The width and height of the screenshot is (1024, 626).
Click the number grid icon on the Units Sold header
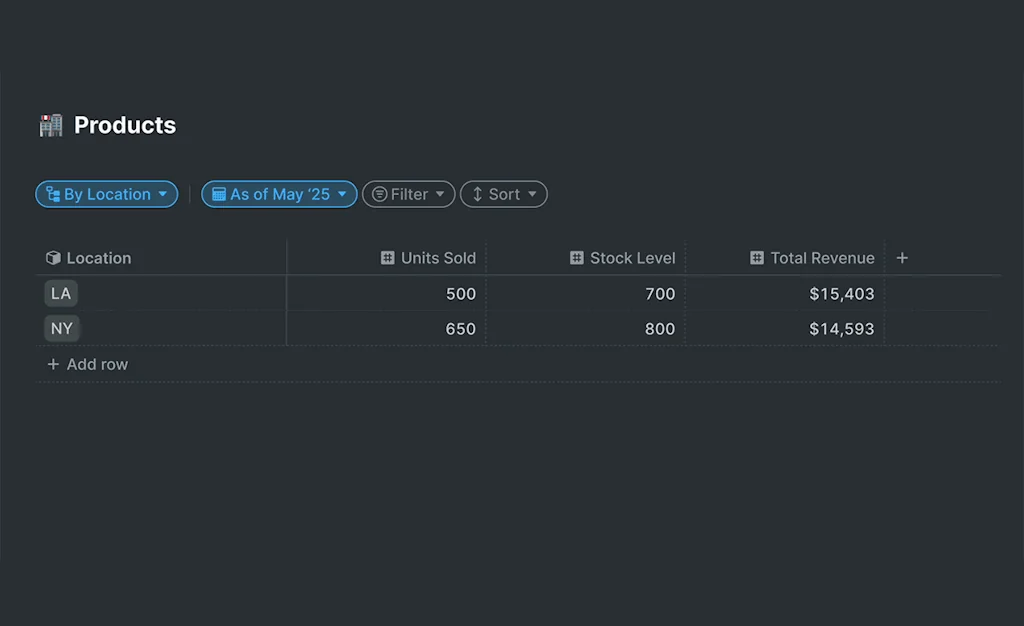click(x=388, y=257)
